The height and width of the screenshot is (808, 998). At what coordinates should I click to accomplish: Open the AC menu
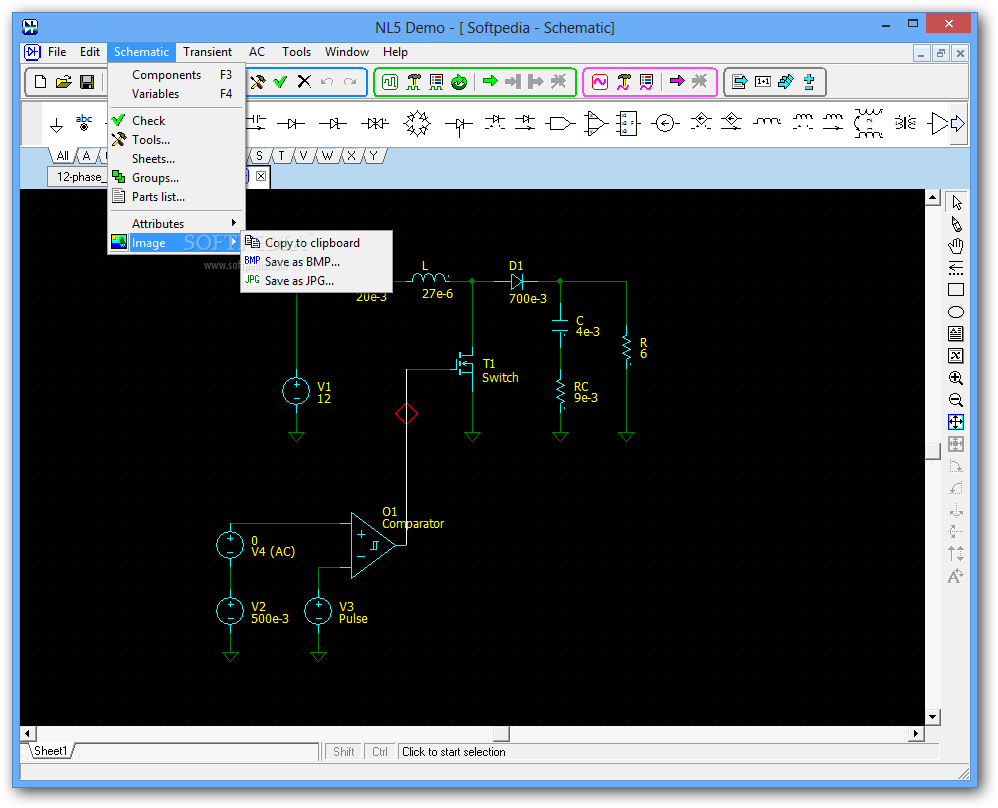click(257, 52)
